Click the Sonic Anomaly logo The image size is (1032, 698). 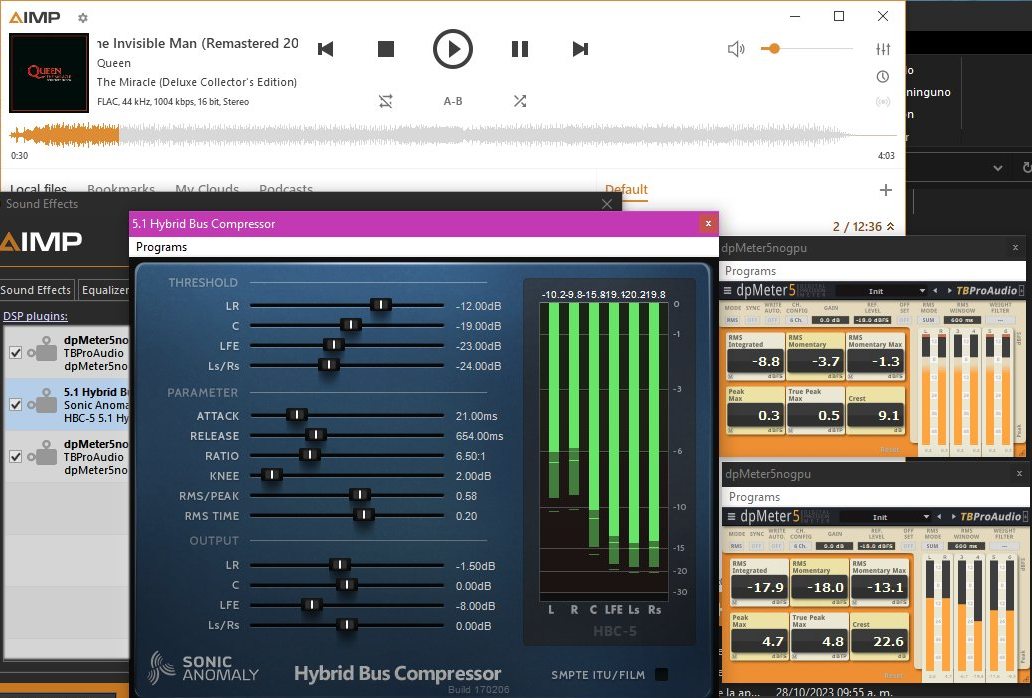[x=203, y=668]
